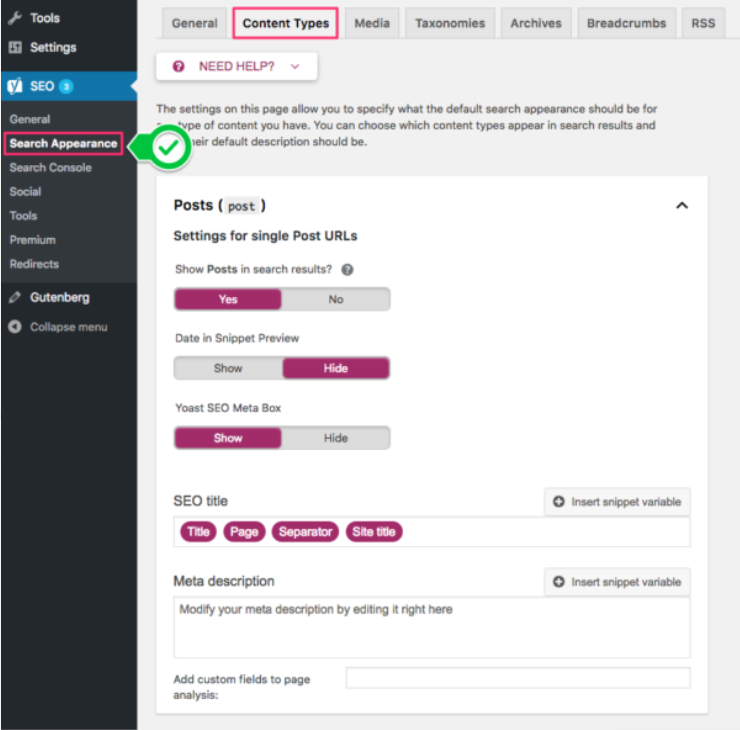Open Premium in SEO submenu

click(33, 240)
